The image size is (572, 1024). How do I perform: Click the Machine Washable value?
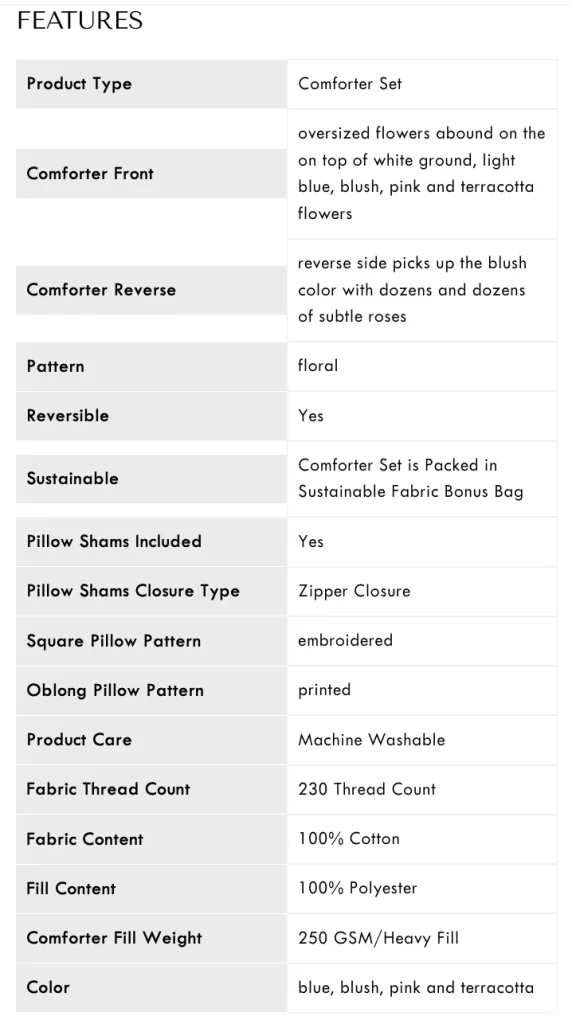(372, 740)
